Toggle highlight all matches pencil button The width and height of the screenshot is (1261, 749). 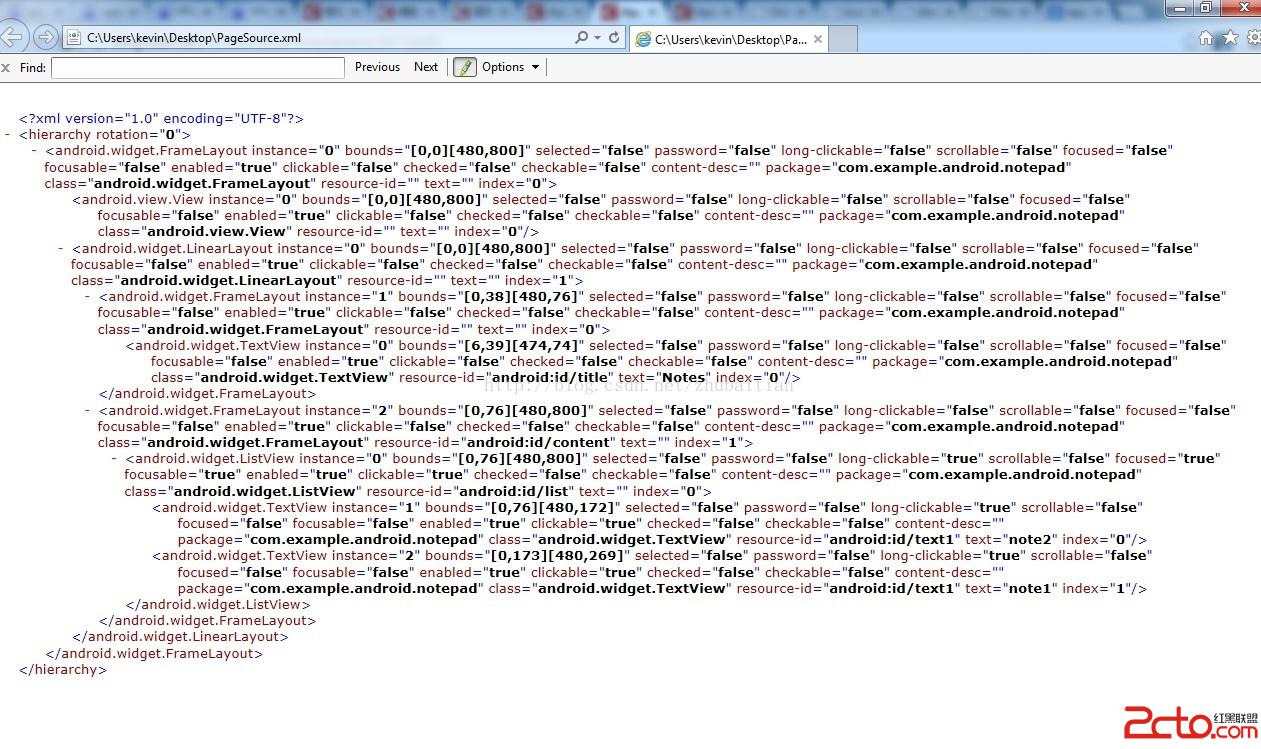[x=465, y=67]
